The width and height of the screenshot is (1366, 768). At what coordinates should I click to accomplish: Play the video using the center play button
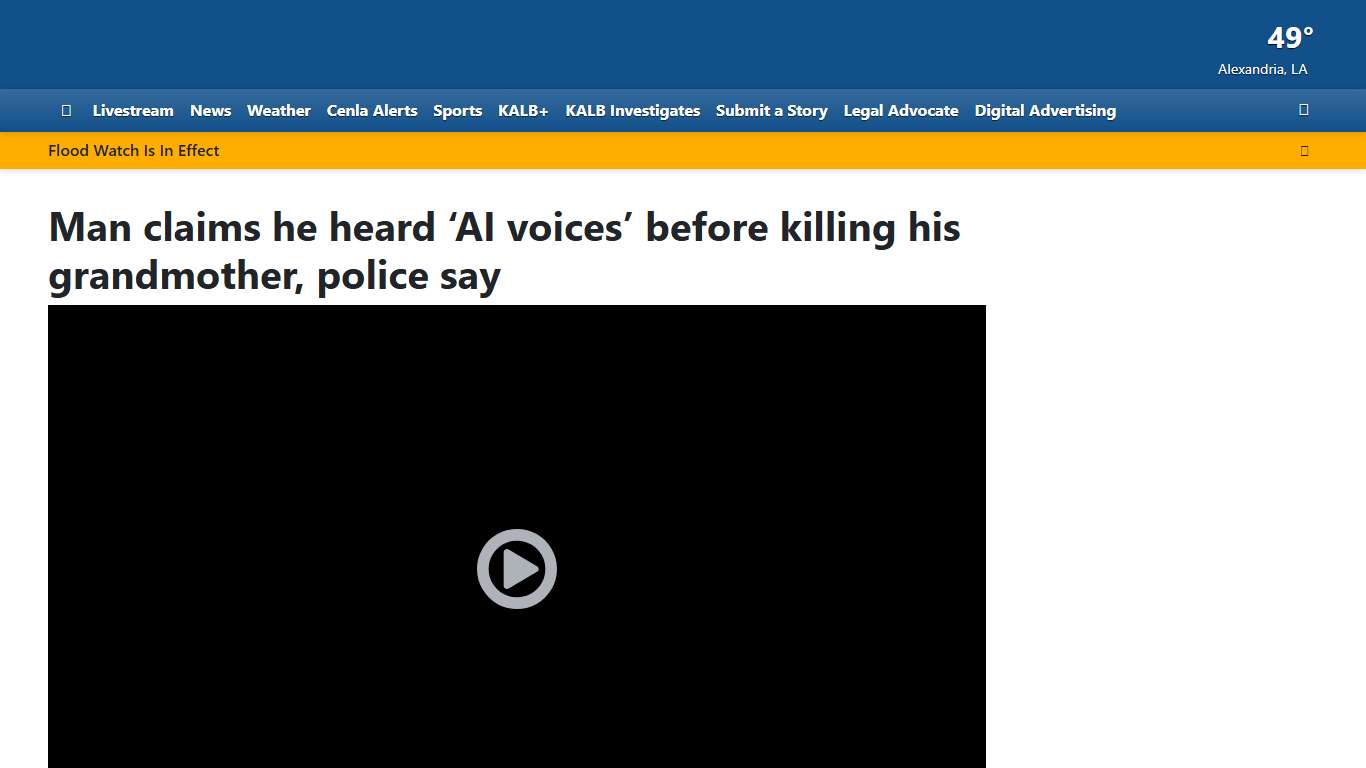point(516,568)
